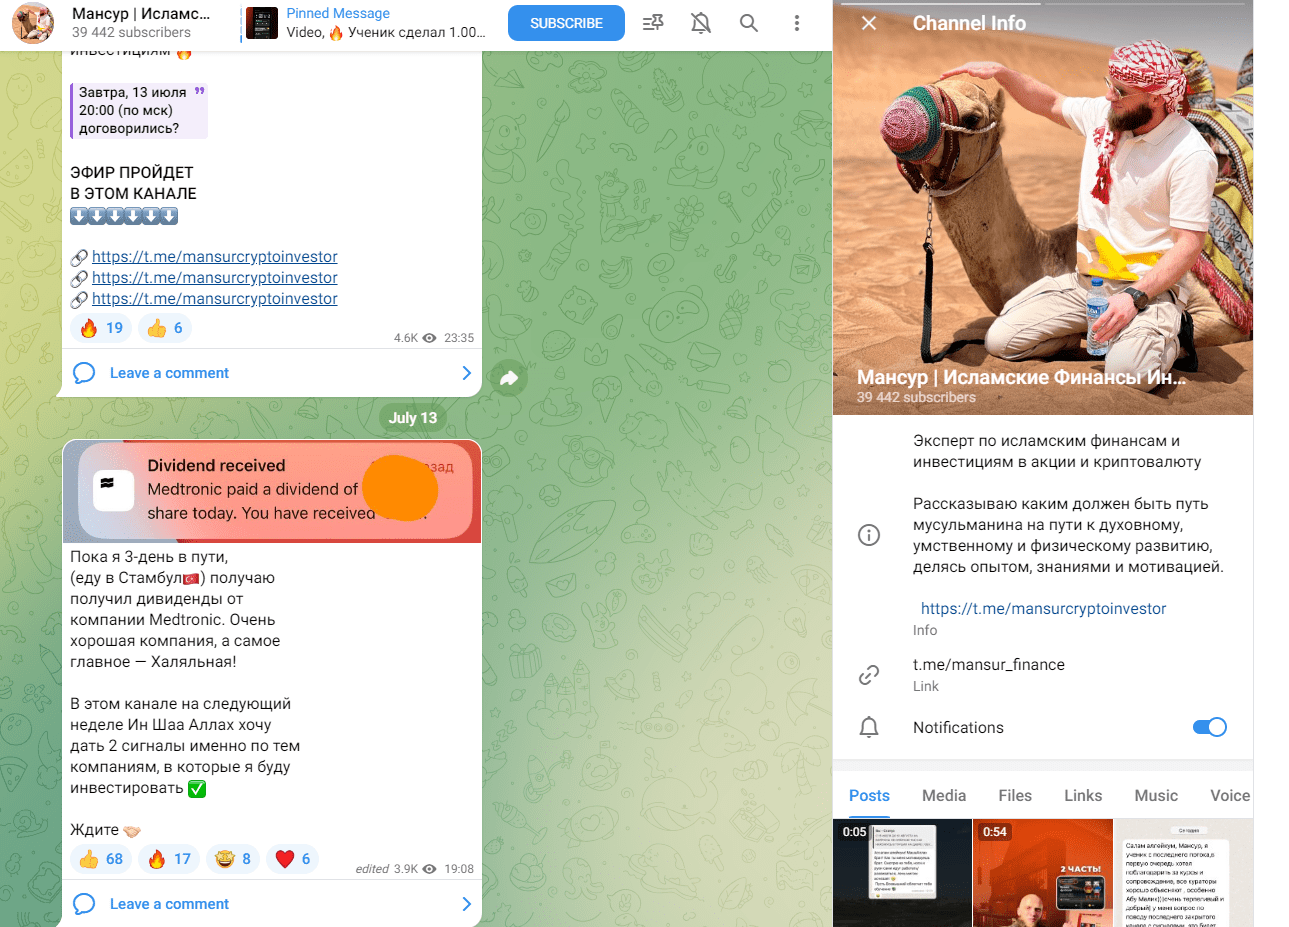Copy the t.me/mansur_finance link
Screen dimensions: 1289x927
click(x=989, y=664)
